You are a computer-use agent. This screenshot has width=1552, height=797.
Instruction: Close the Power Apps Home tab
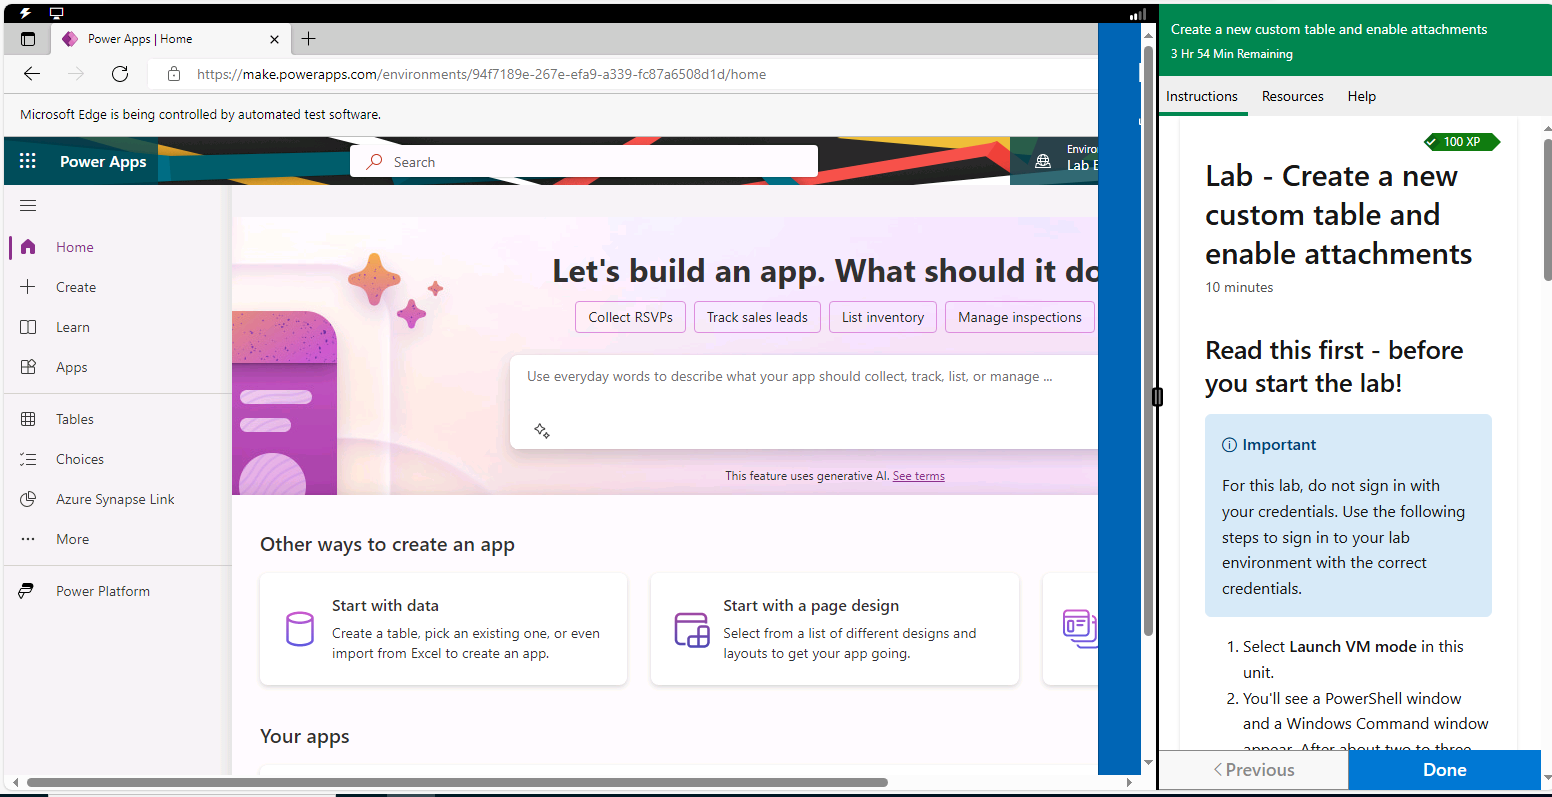[x=275, y=39]
